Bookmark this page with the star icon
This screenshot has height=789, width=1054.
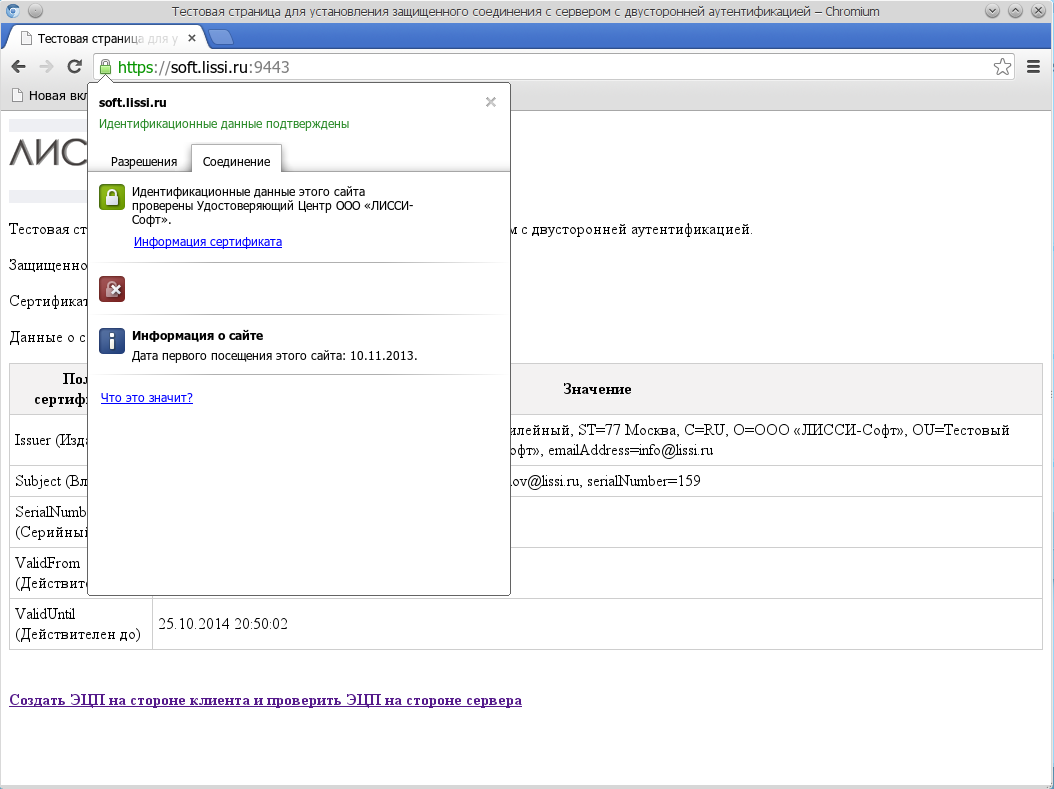click(x=1002, y=67)
